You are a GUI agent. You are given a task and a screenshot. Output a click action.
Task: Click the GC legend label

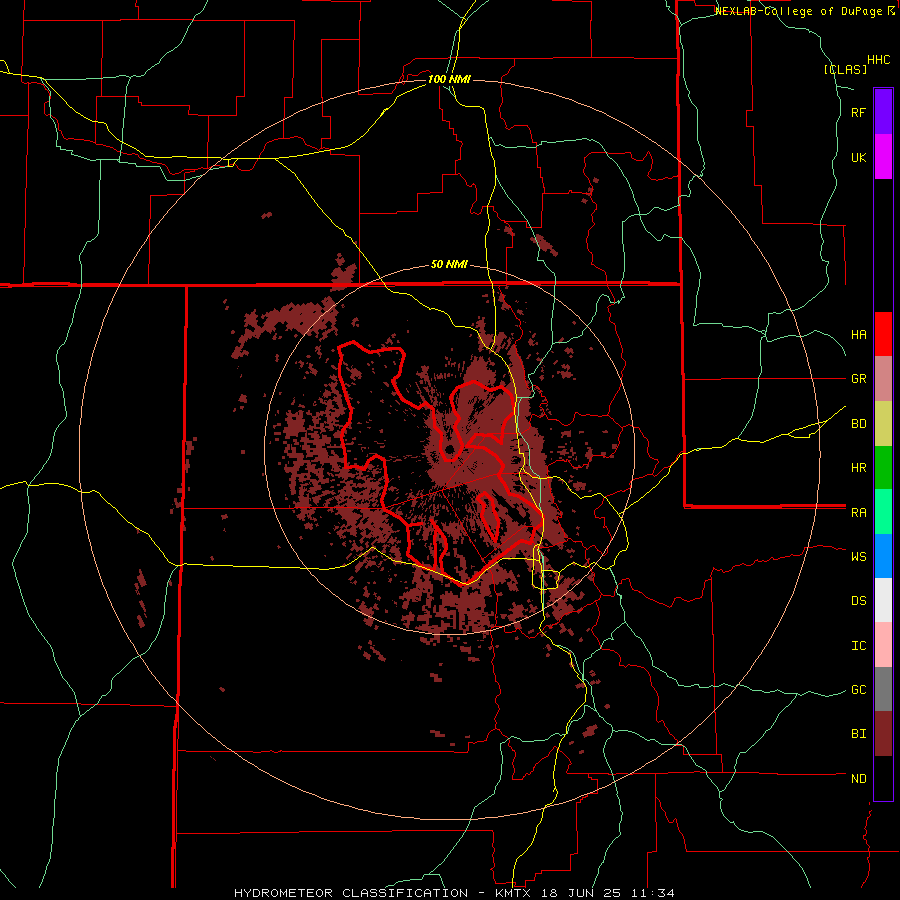click(x=859, y=689)
